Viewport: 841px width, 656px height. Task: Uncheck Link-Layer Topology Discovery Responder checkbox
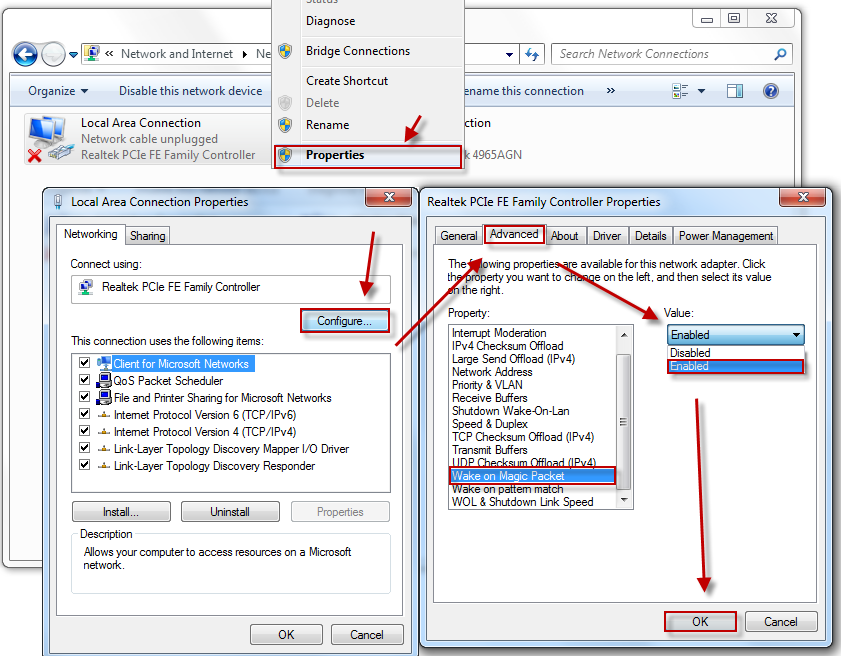84,465
